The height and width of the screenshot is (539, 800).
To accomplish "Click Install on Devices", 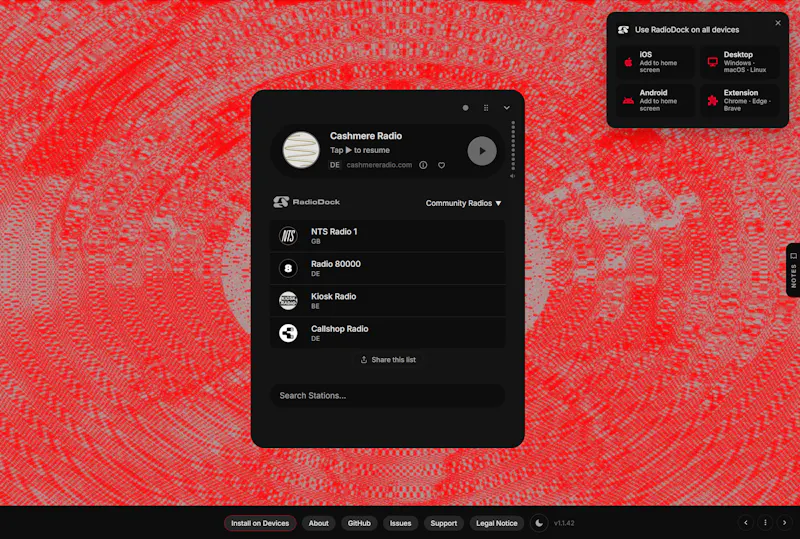I will coord(260,523).
